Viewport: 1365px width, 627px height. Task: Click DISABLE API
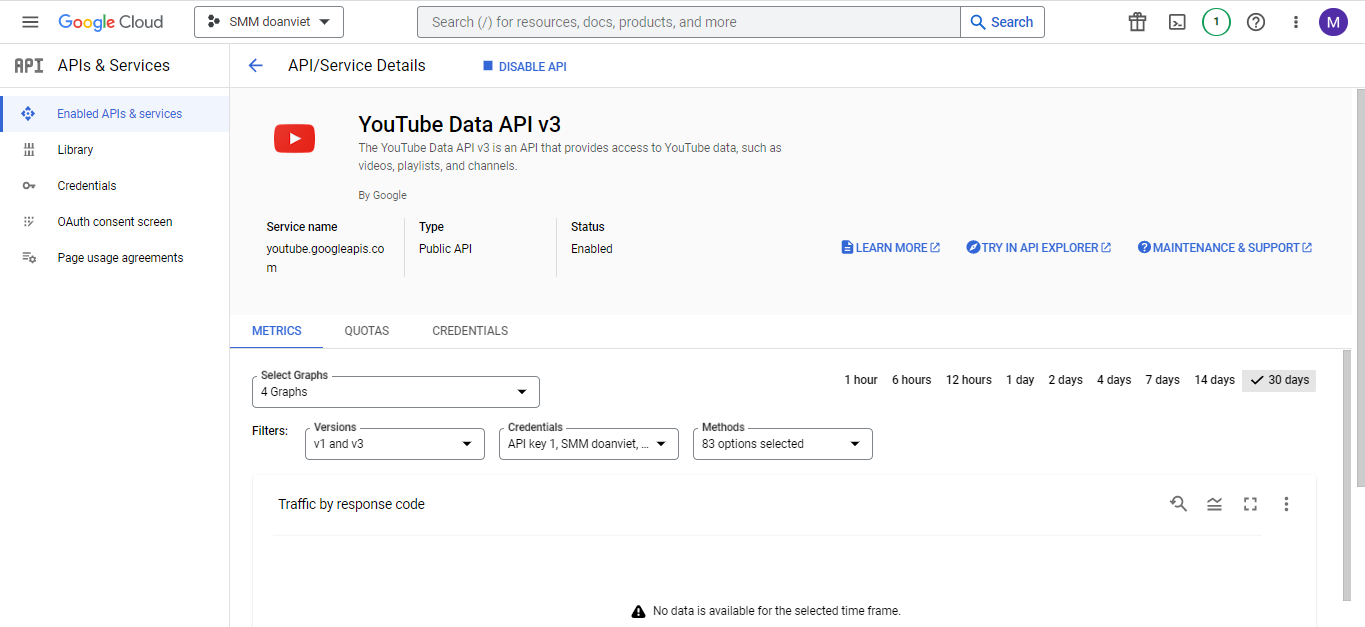(x=524, y=65)
